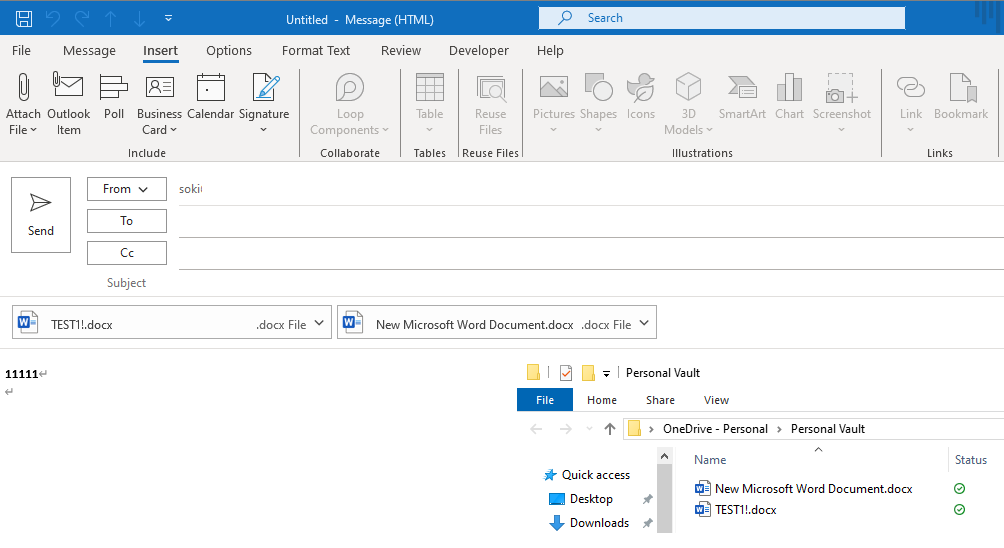The width and height of the screenshot is (1004, 548).
Task: Insert a SmartArt graphic
Action: click(742, 97)
